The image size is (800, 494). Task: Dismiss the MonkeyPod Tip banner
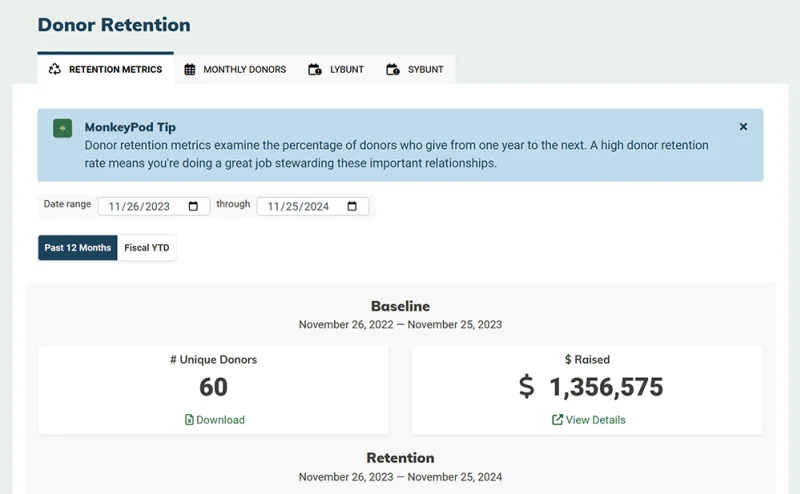coord(743,127)
